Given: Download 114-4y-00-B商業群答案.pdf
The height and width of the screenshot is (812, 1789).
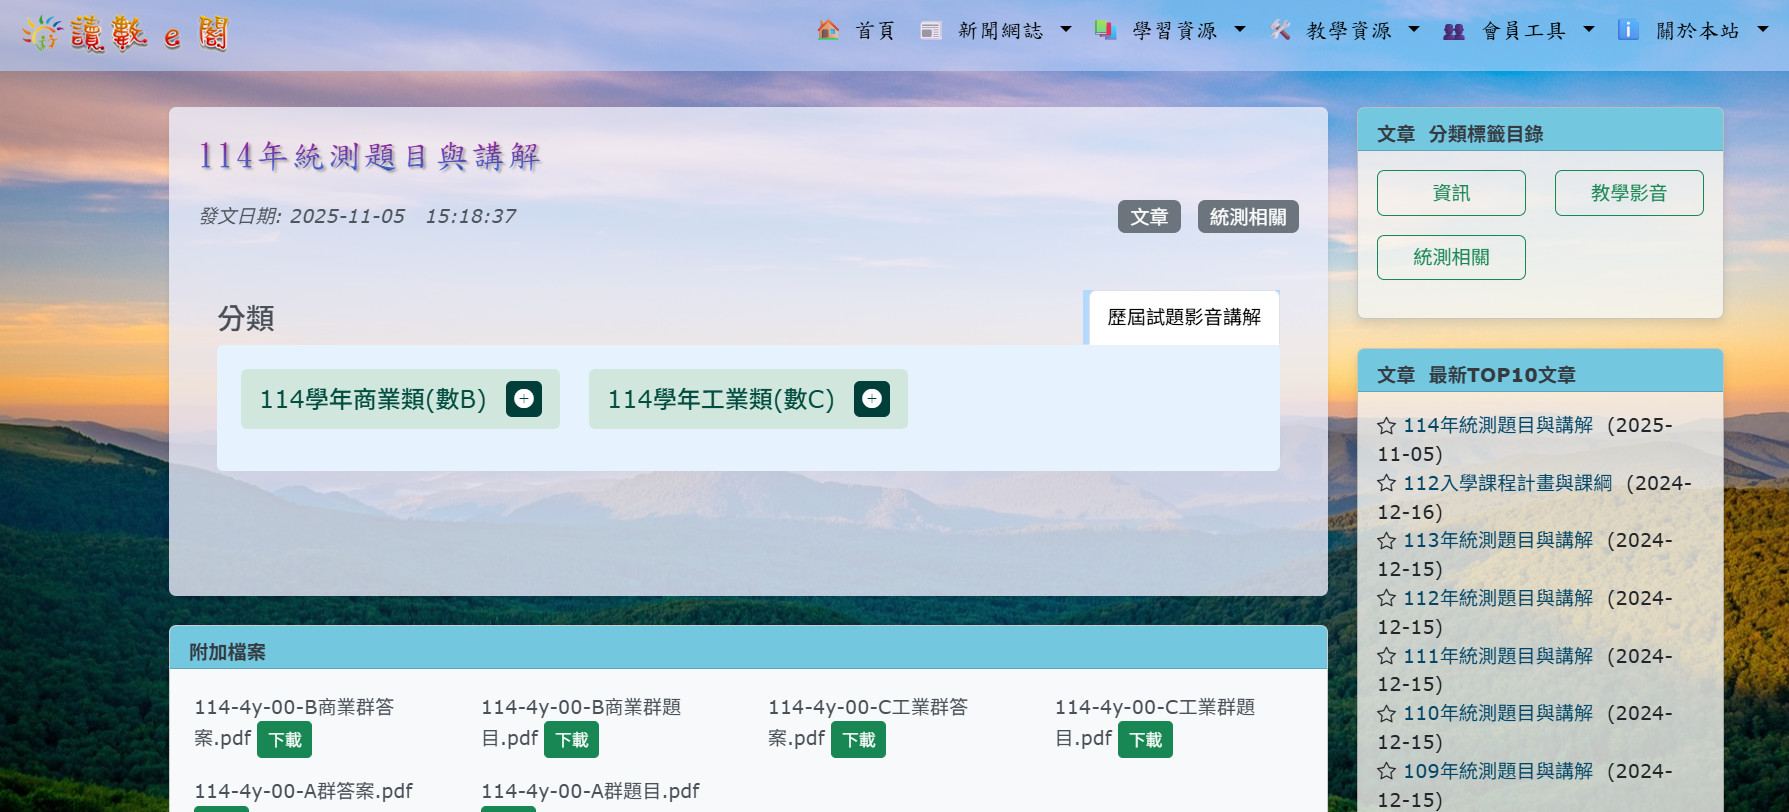Looking at the screenshot, I should pos(285,740).
